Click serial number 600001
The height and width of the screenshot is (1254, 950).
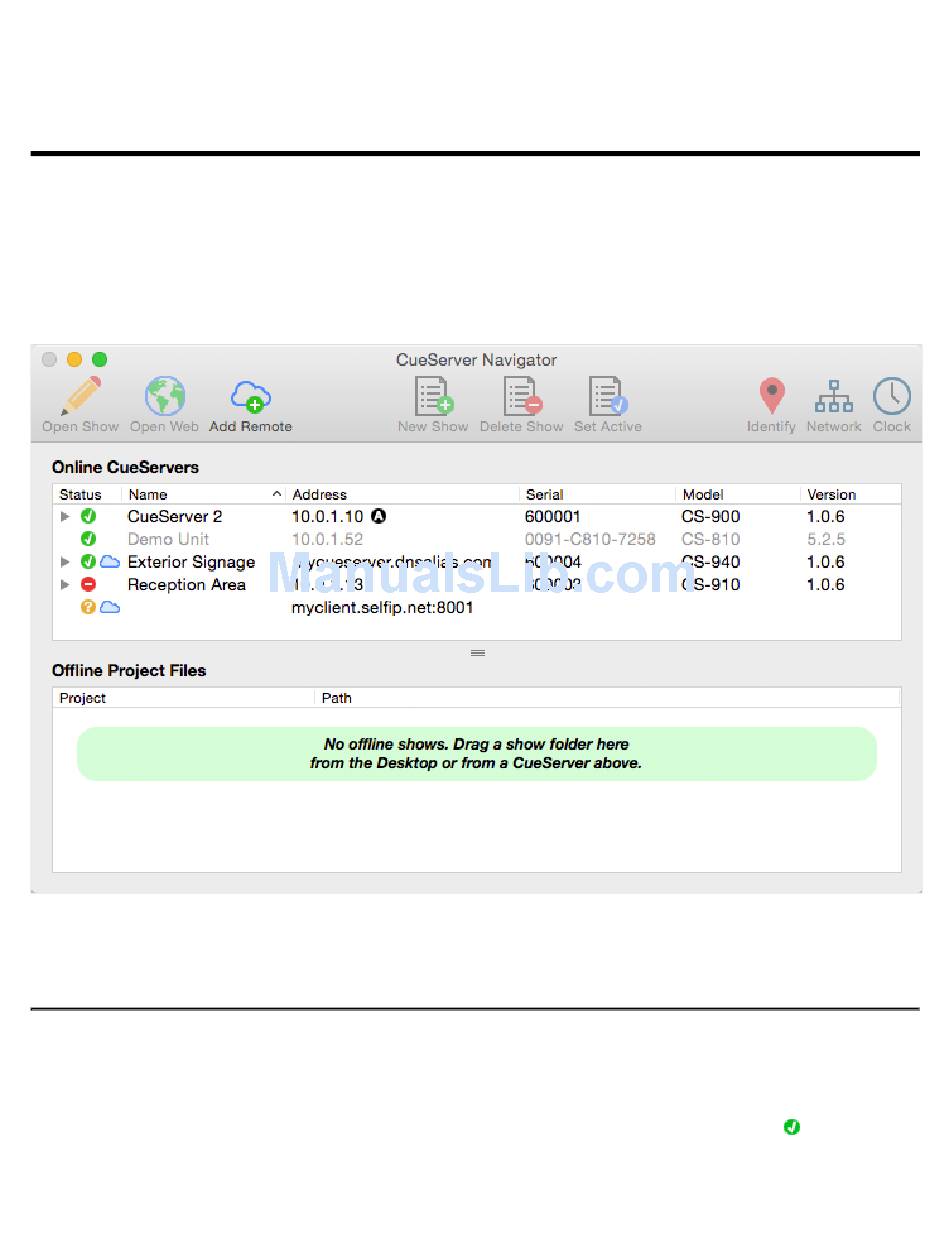pos(553,517)
